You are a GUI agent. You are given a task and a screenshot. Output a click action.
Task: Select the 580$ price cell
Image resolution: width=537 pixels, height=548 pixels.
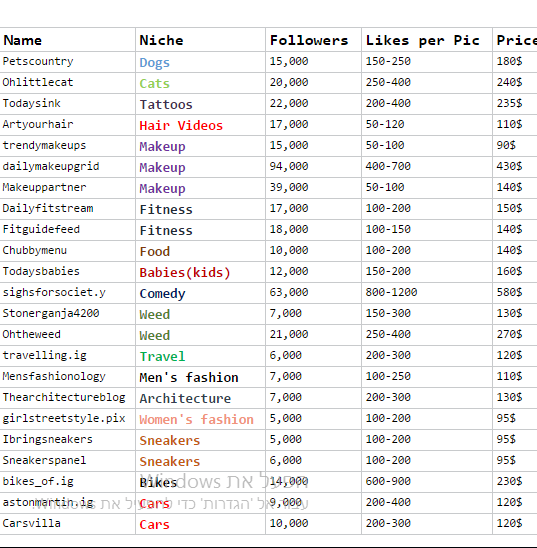tap(515, 293)
